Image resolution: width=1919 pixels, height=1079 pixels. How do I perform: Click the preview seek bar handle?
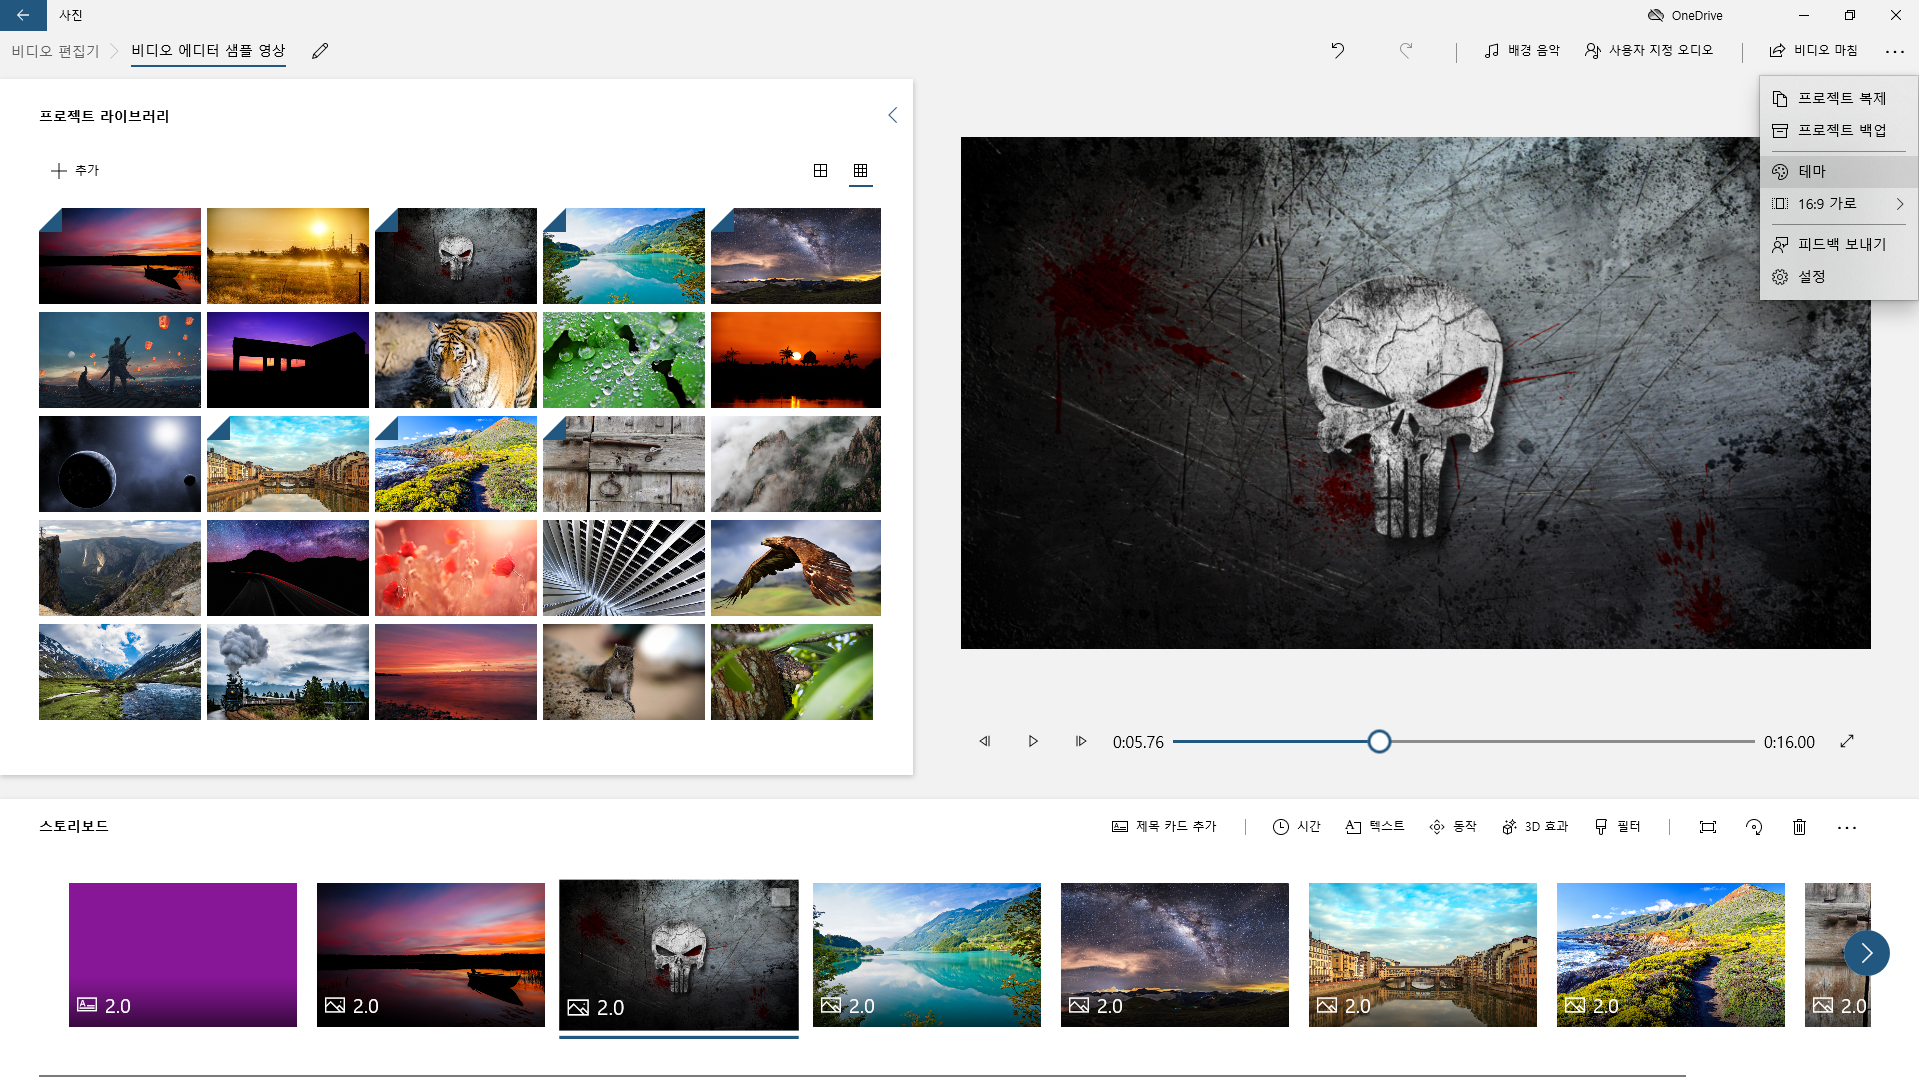point(1379,741)
